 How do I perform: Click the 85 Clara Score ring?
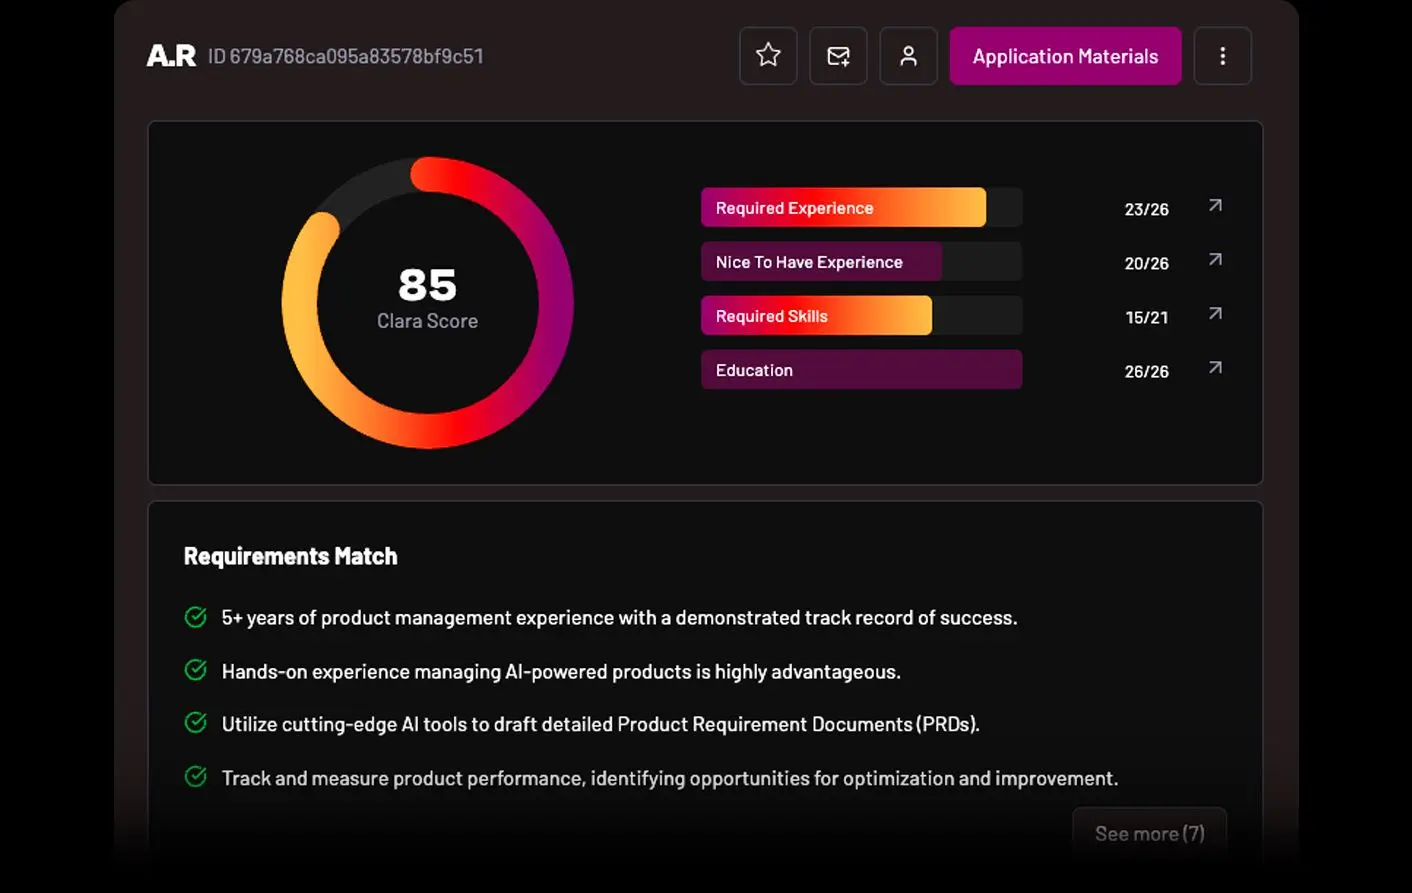pyautogui.click(x=427, y=302)
